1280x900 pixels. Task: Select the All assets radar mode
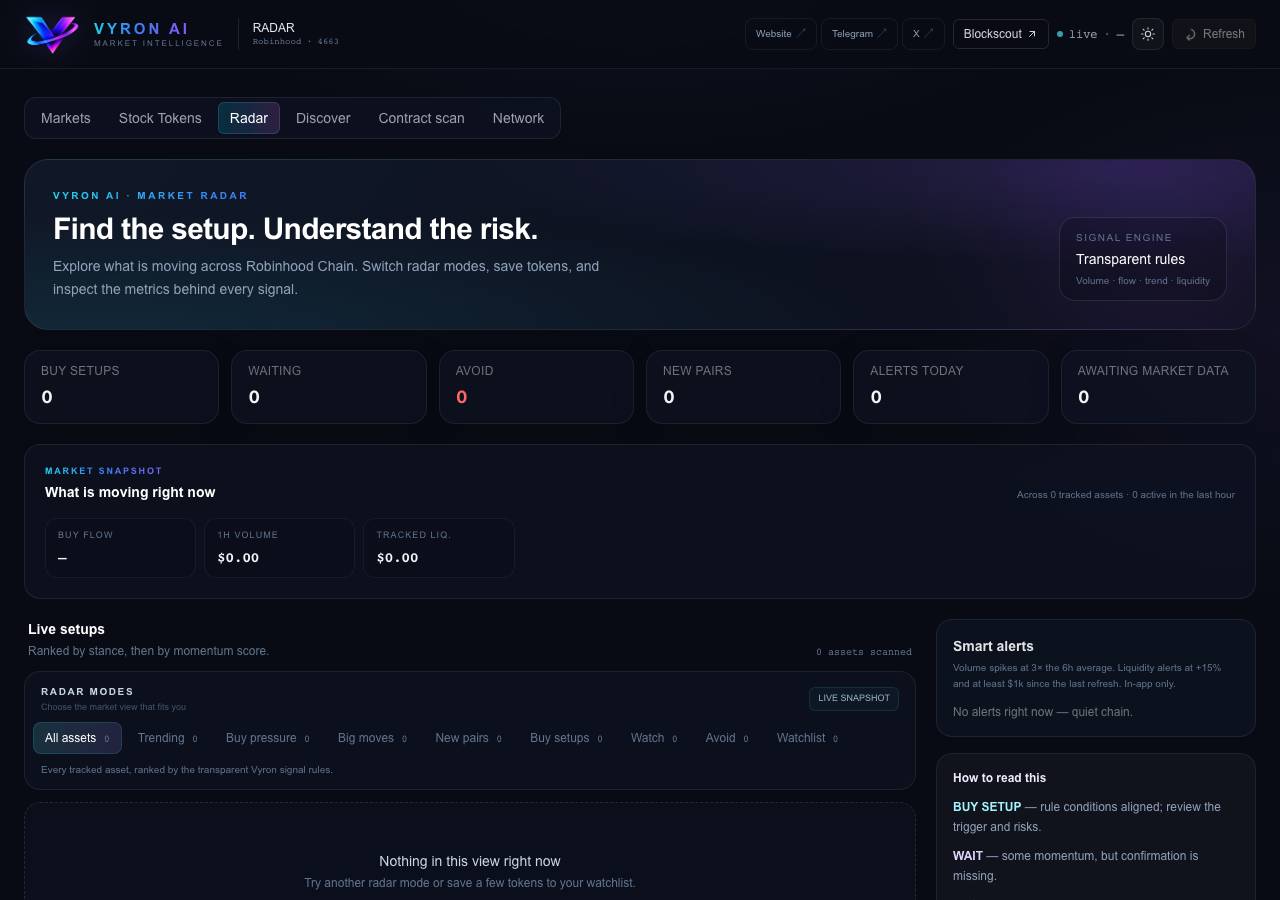(78, 738)
